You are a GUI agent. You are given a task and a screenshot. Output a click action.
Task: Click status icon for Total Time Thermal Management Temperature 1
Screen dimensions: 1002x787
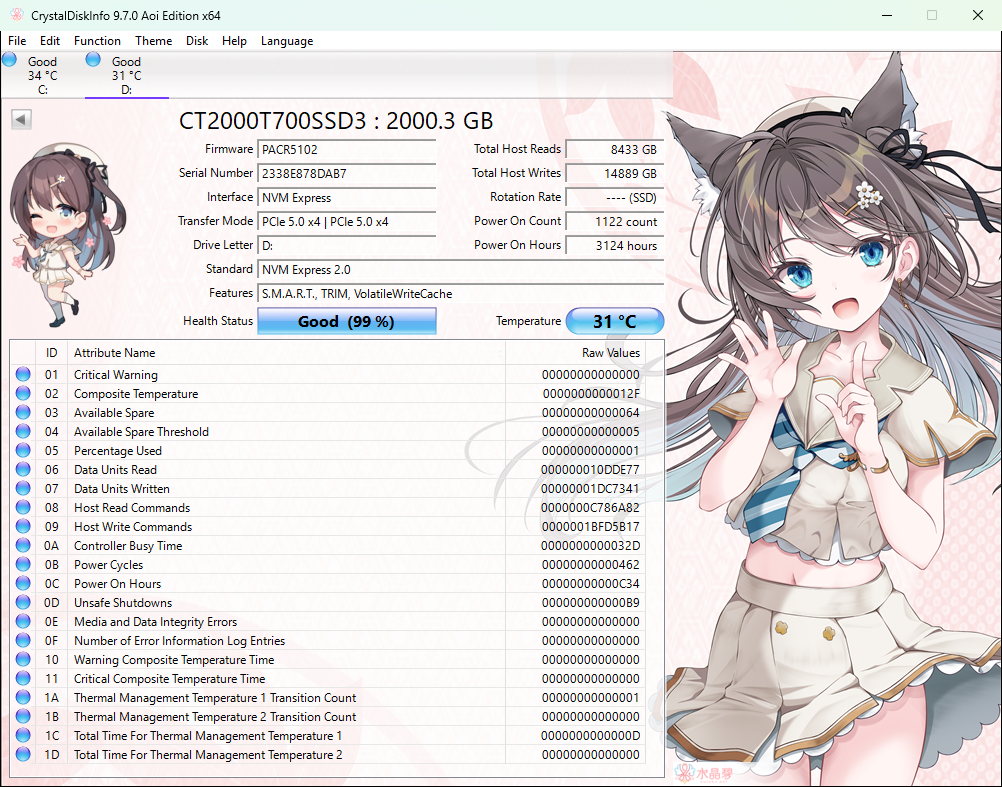[x=23, y=735]
